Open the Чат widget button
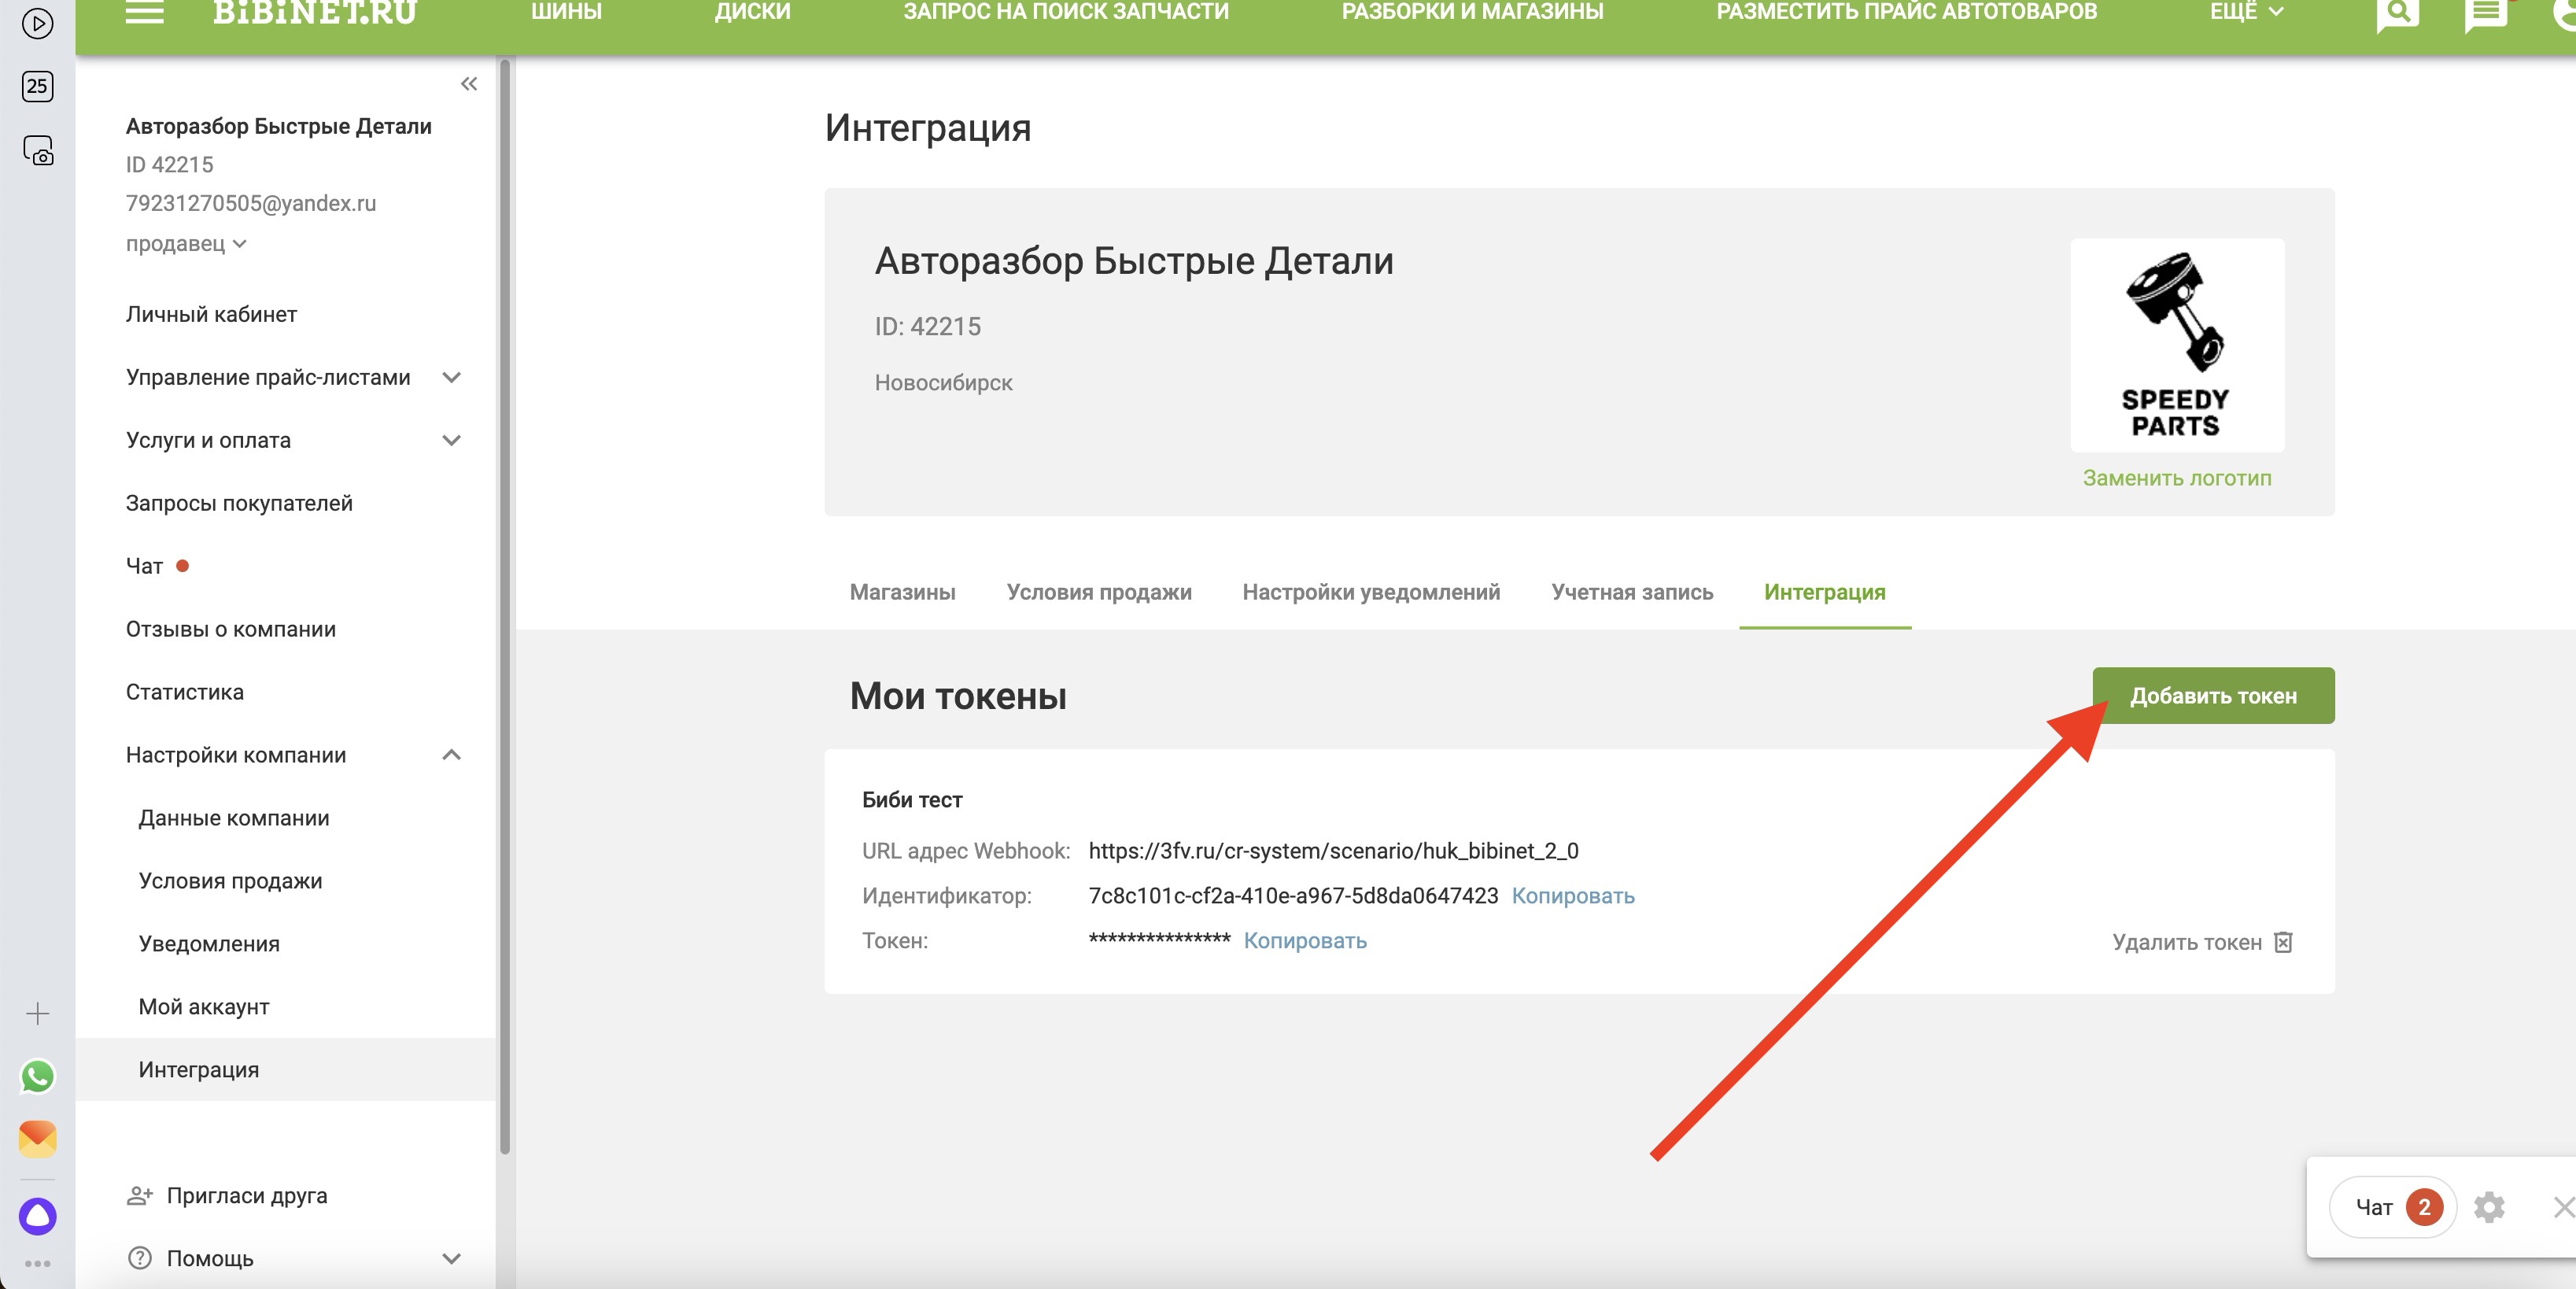The width and height of the screenshot is (2576, 1289). click(2392, 1207)
